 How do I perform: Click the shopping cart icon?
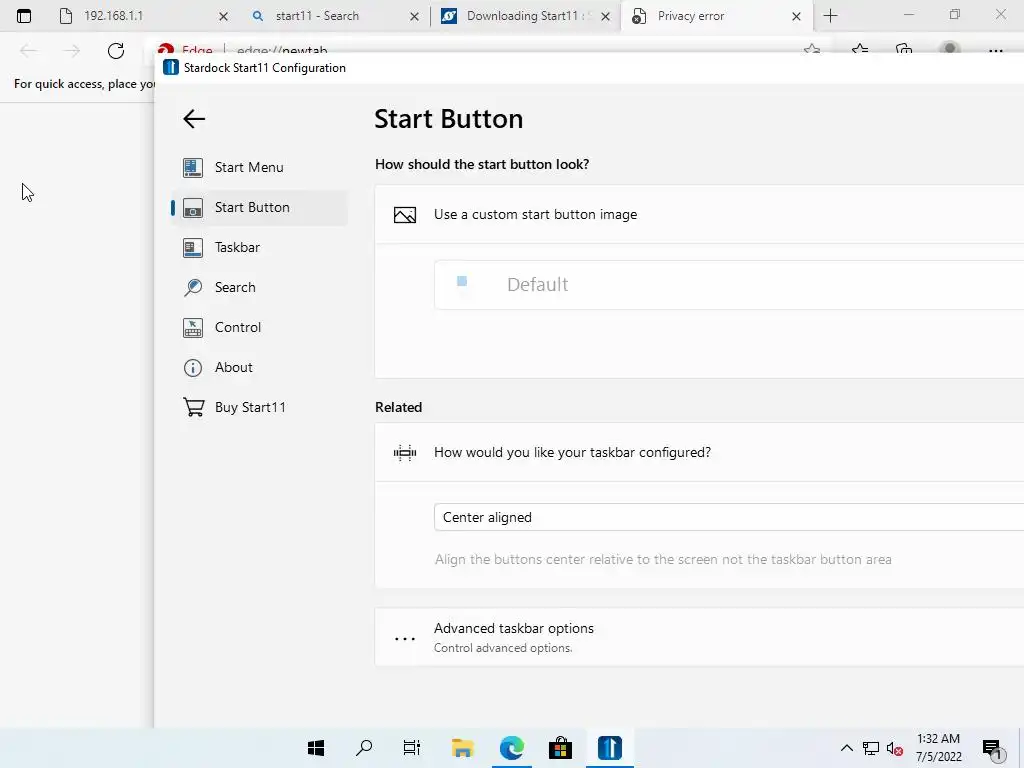193,407
